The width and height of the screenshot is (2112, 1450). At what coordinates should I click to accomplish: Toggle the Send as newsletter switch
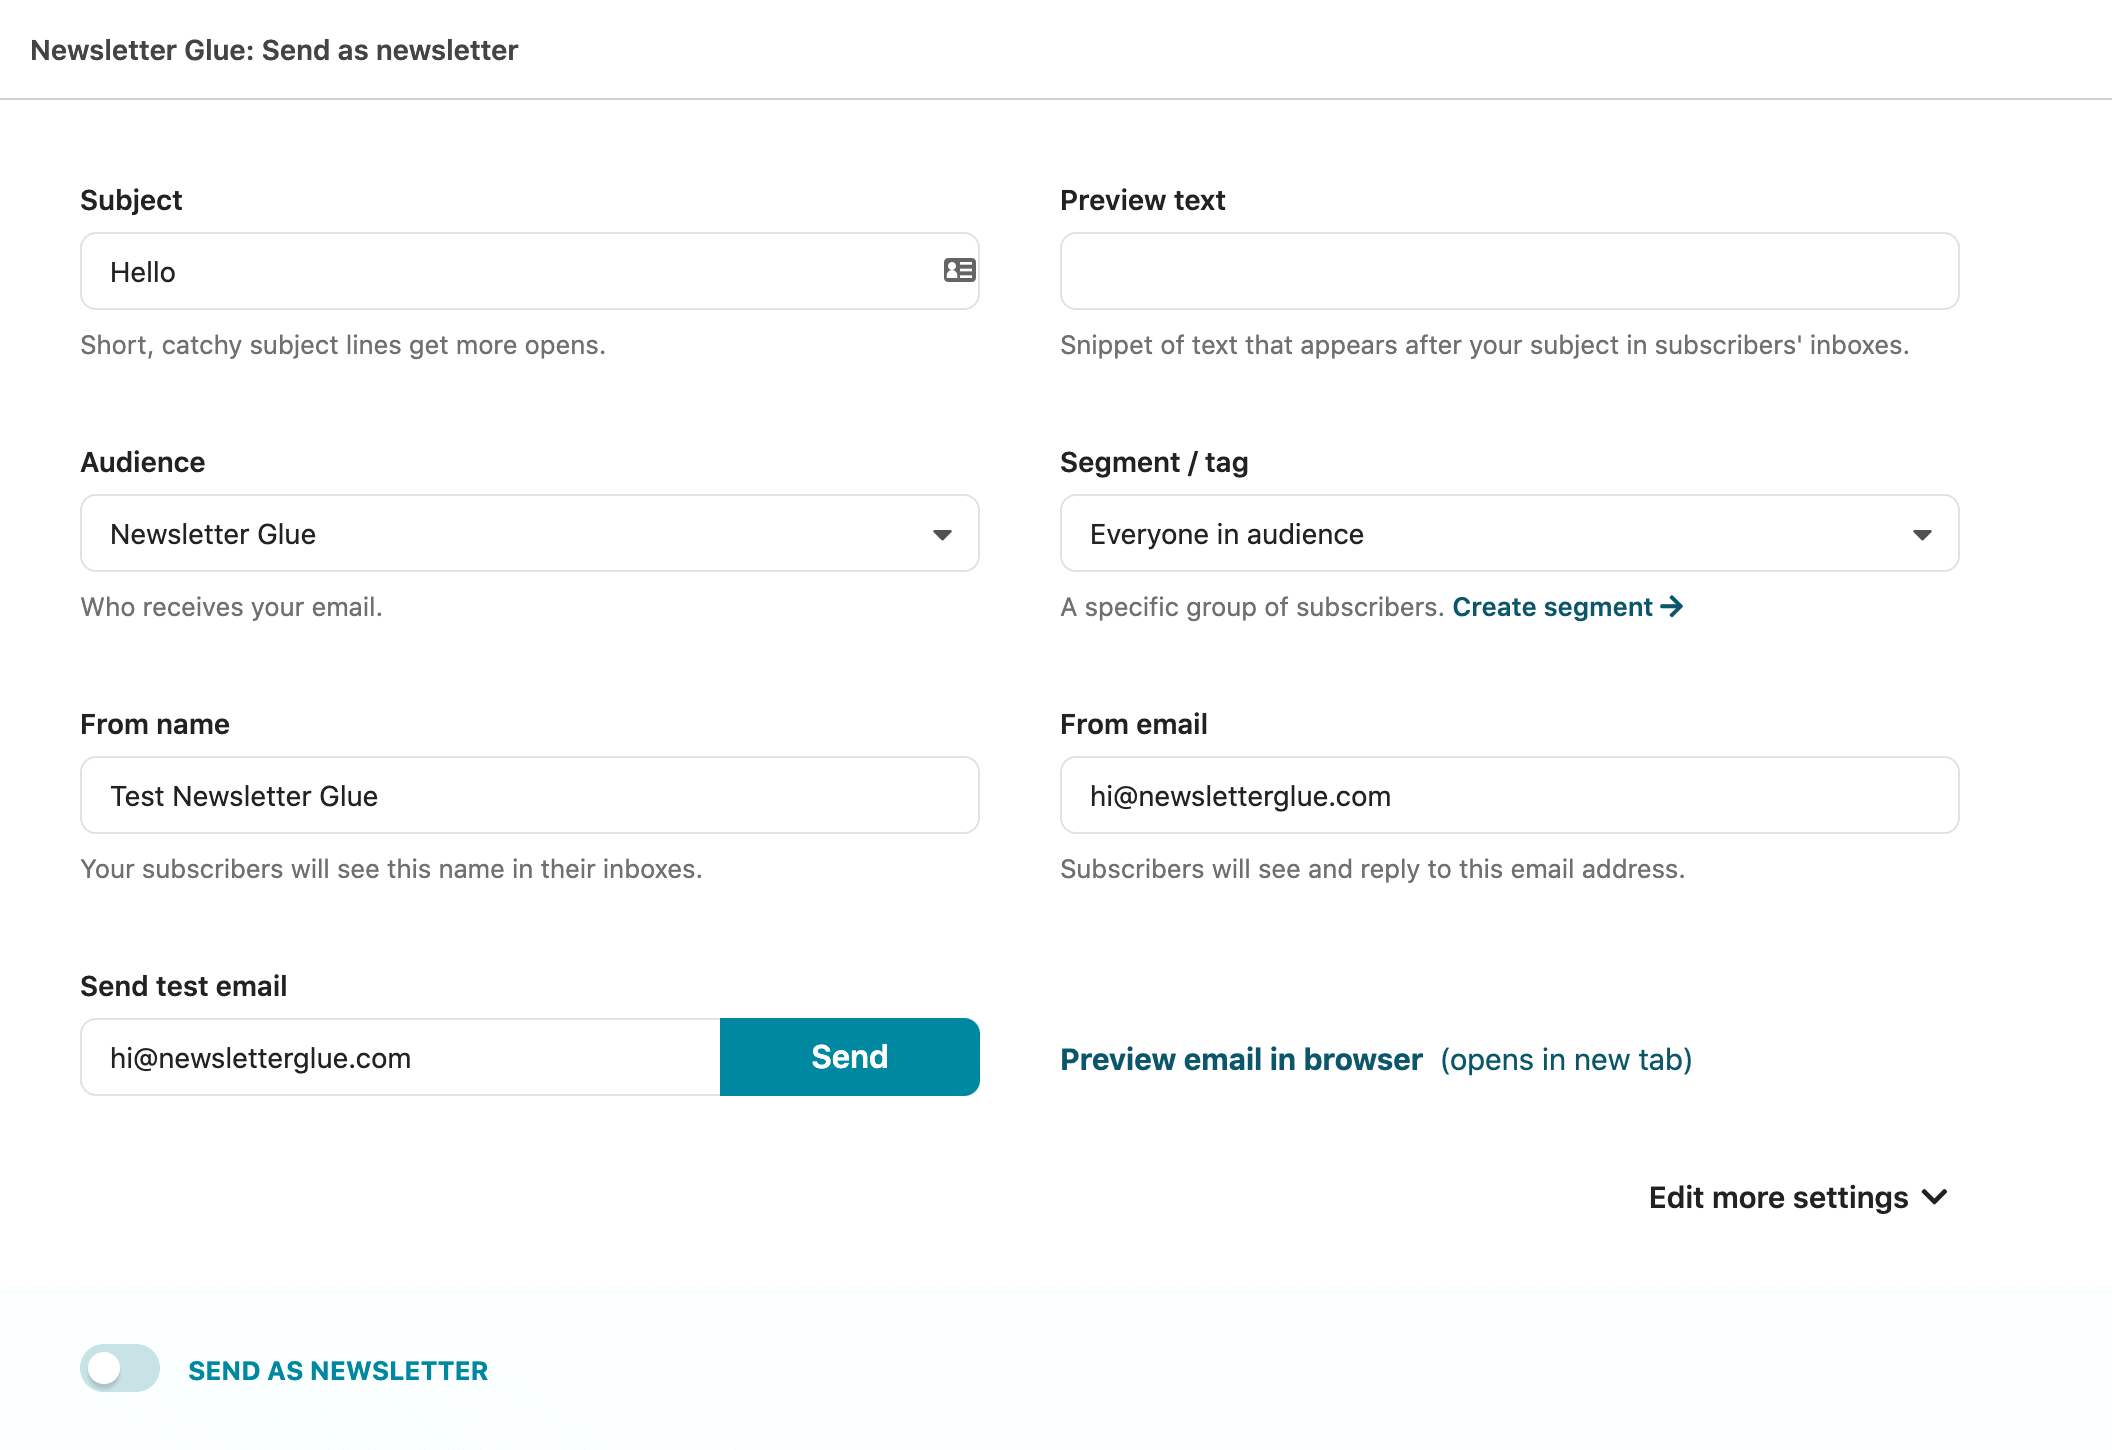[120, 1368]
